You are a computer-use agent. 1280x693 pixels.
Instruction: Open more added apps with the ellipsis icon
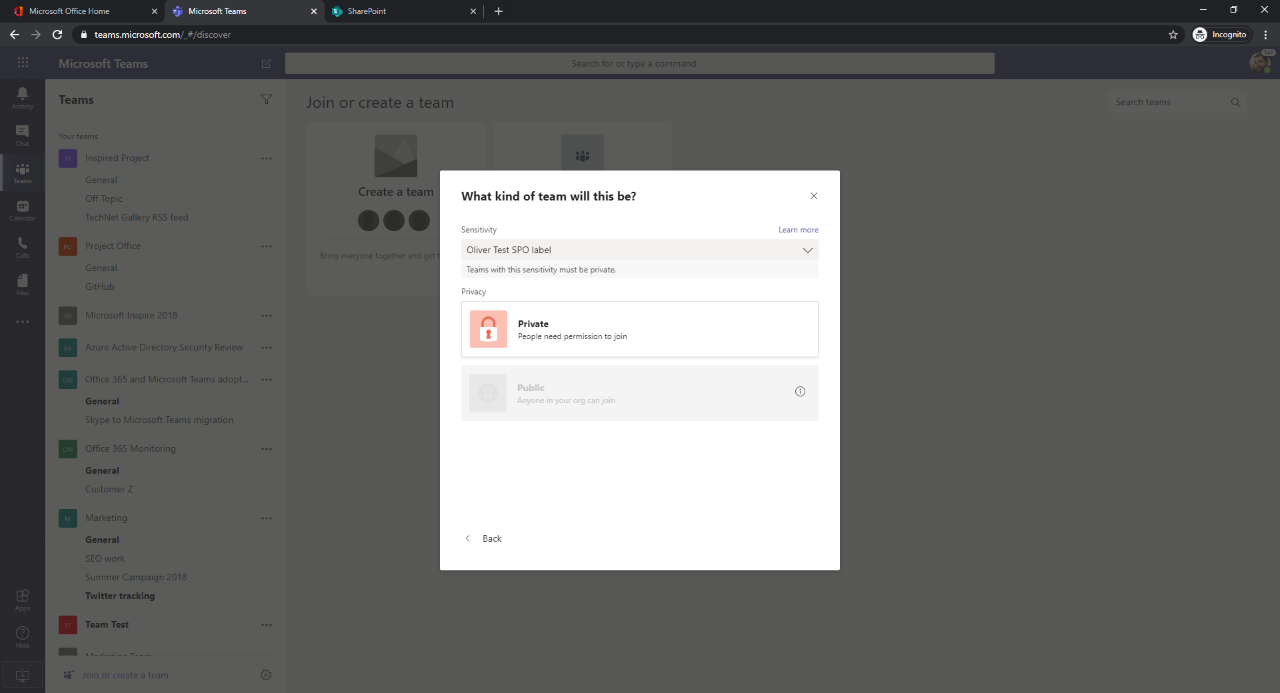22,321
